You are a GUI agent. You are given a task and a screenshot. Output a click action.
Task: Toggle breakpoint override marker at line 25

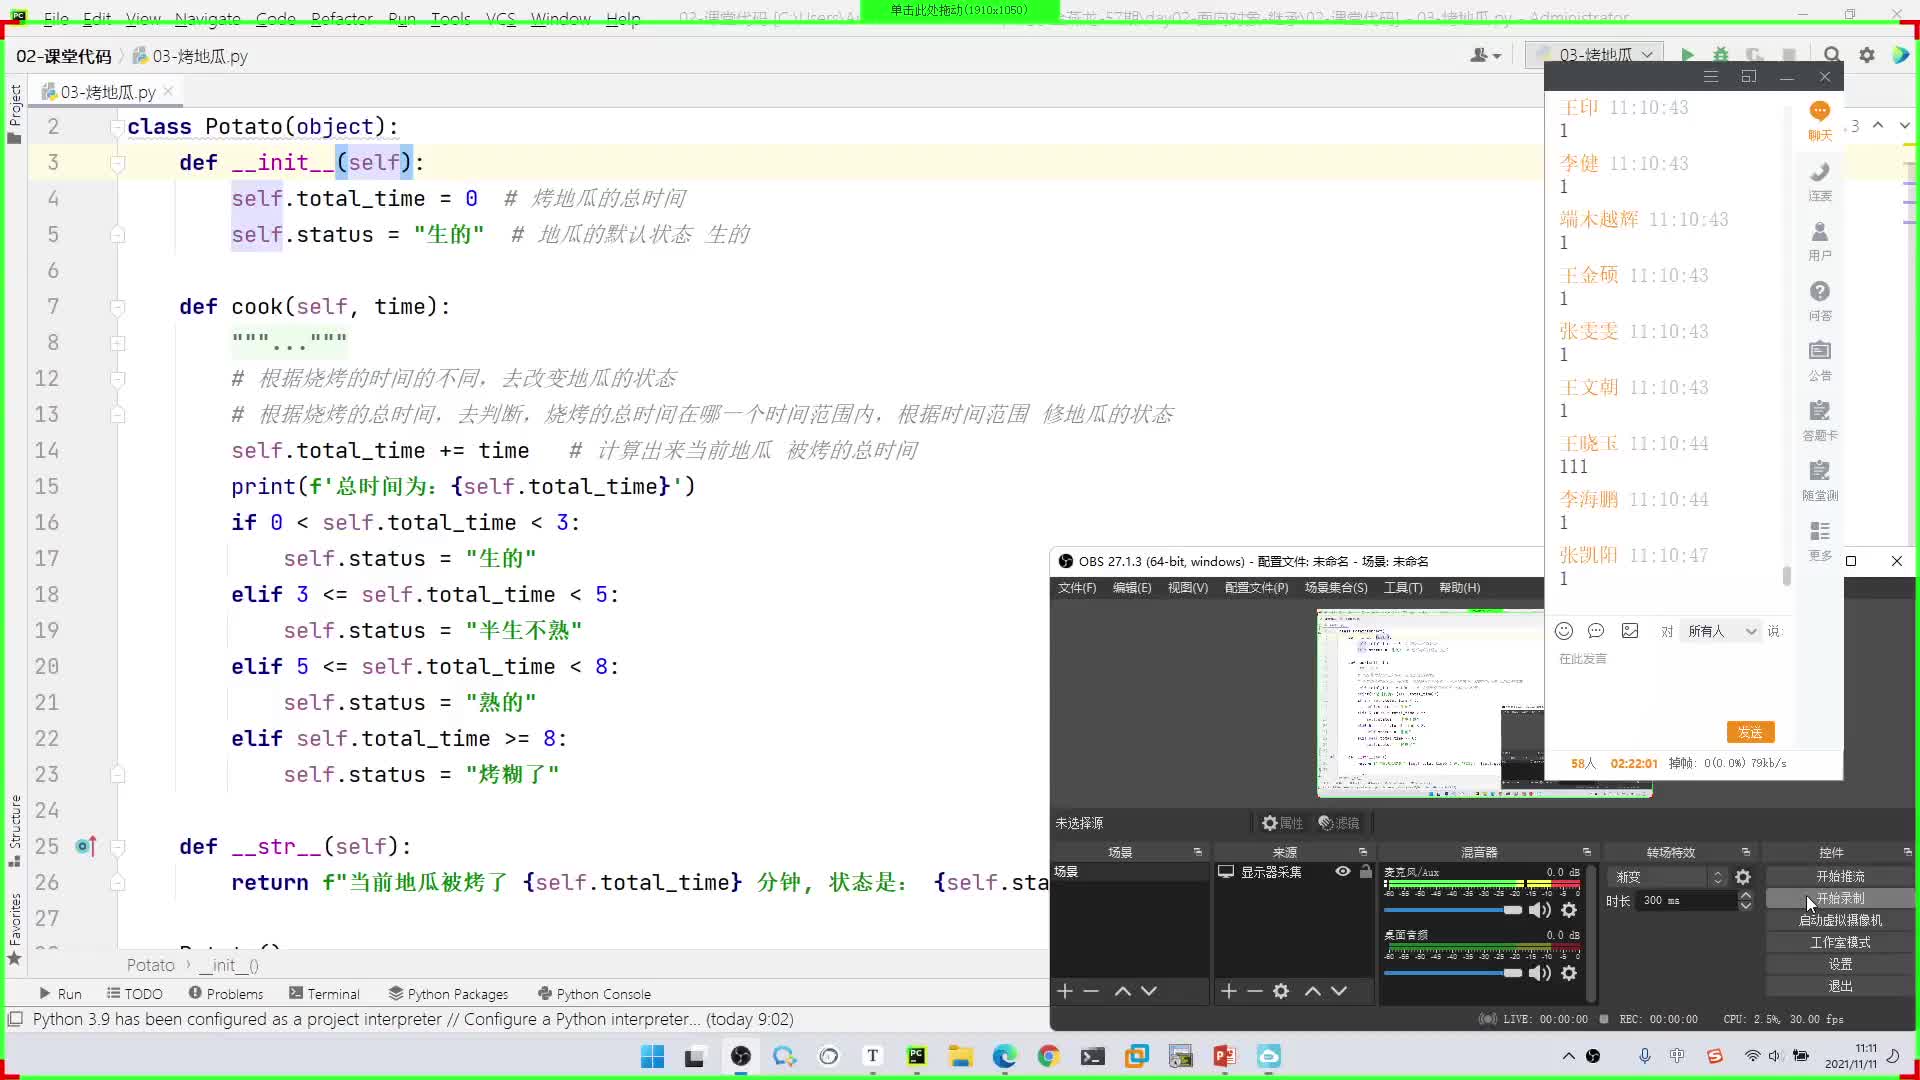(85, 847)
